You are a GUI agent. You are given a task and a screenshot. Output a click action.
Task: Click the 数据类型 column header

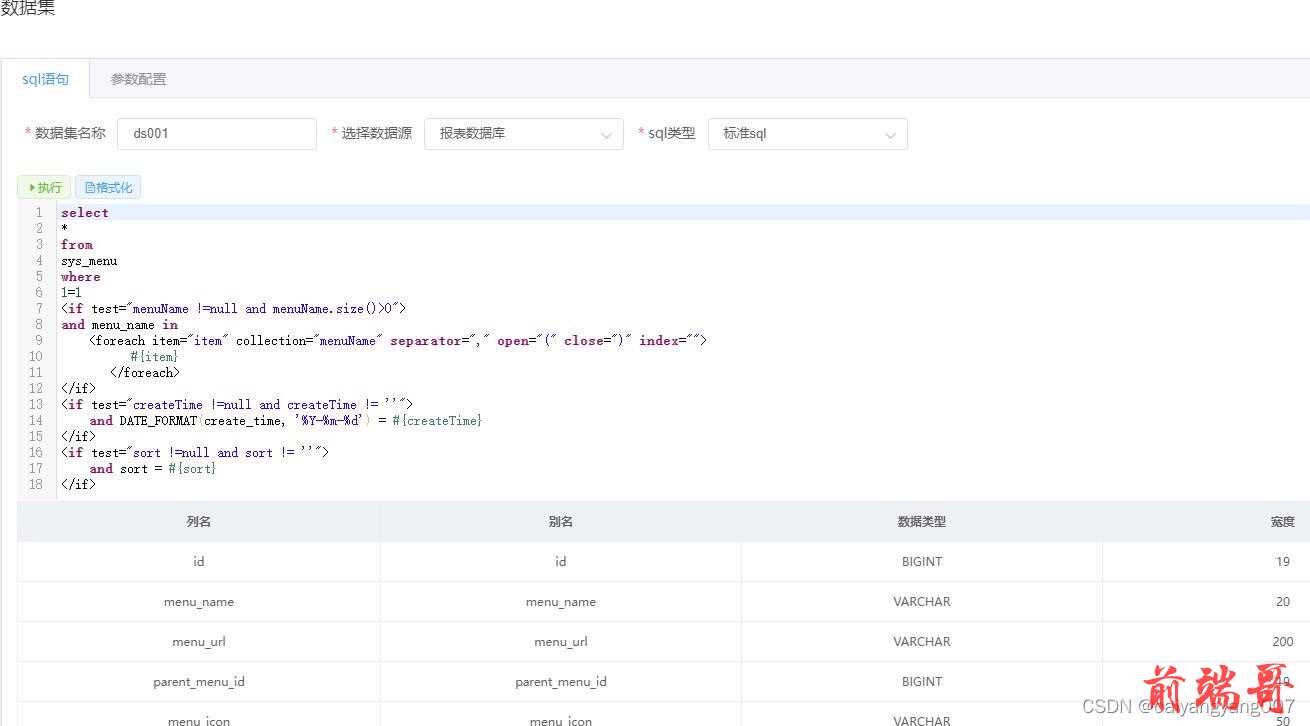pyautogui.click(x=921, y=522)
